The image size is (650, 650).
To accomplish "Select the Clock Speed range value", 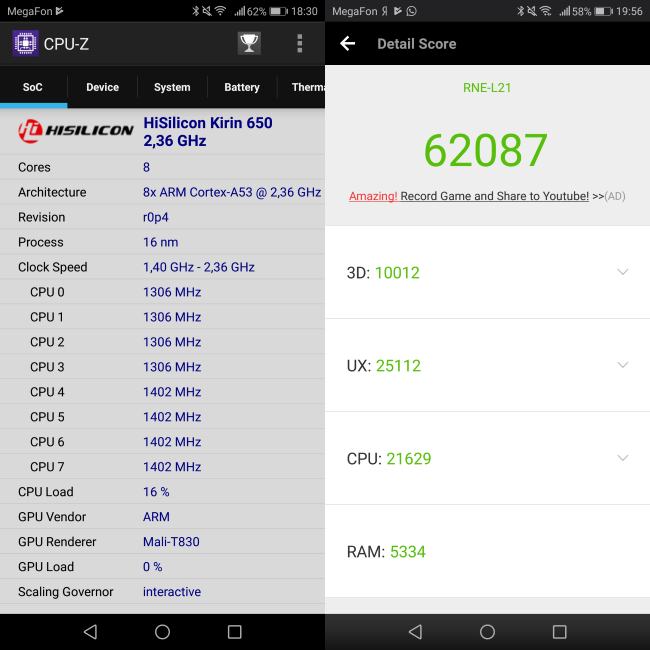I will tap(199, 267).
